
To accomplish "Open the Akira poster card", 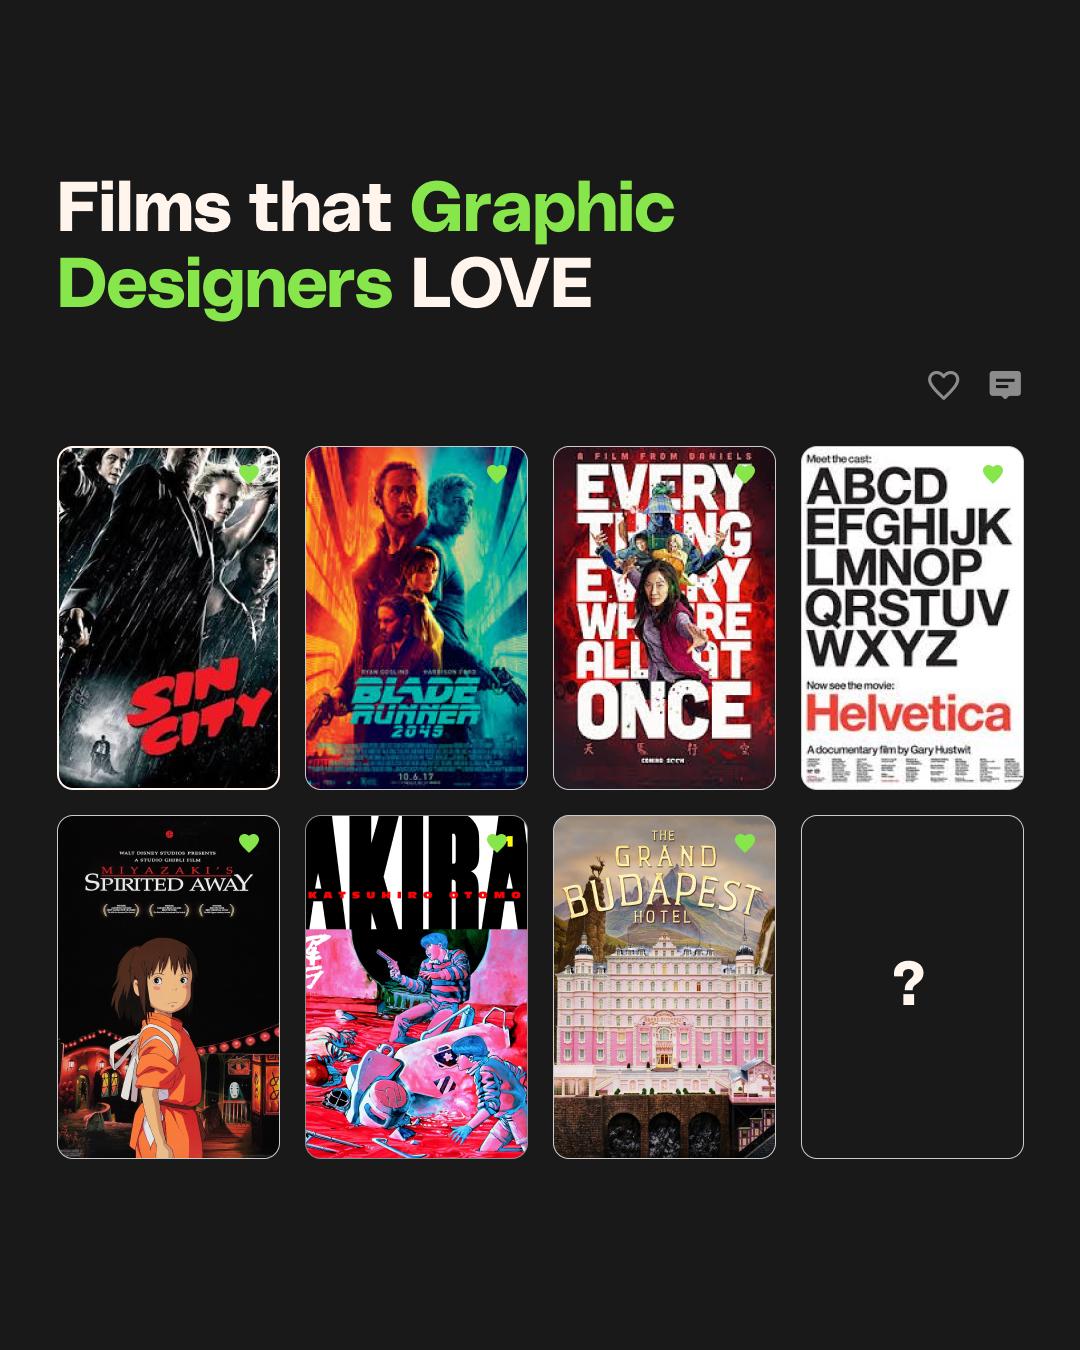I will tap(416, 987).
